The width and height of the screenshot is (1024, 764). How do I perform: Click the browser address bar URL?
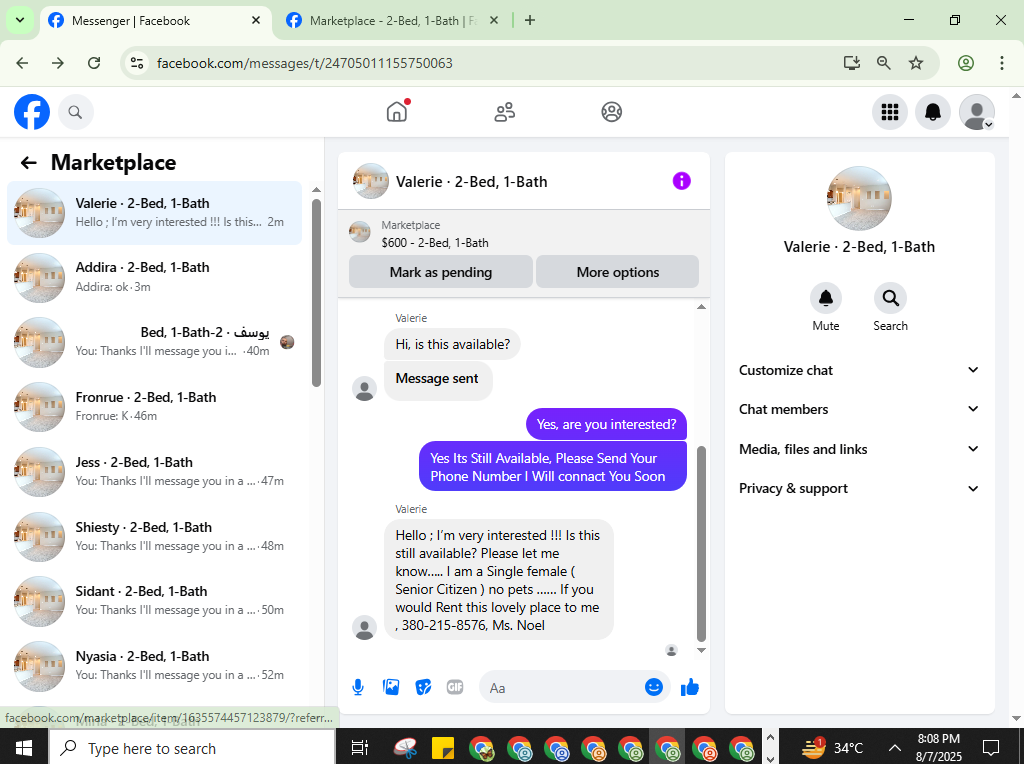click(304, 63)
